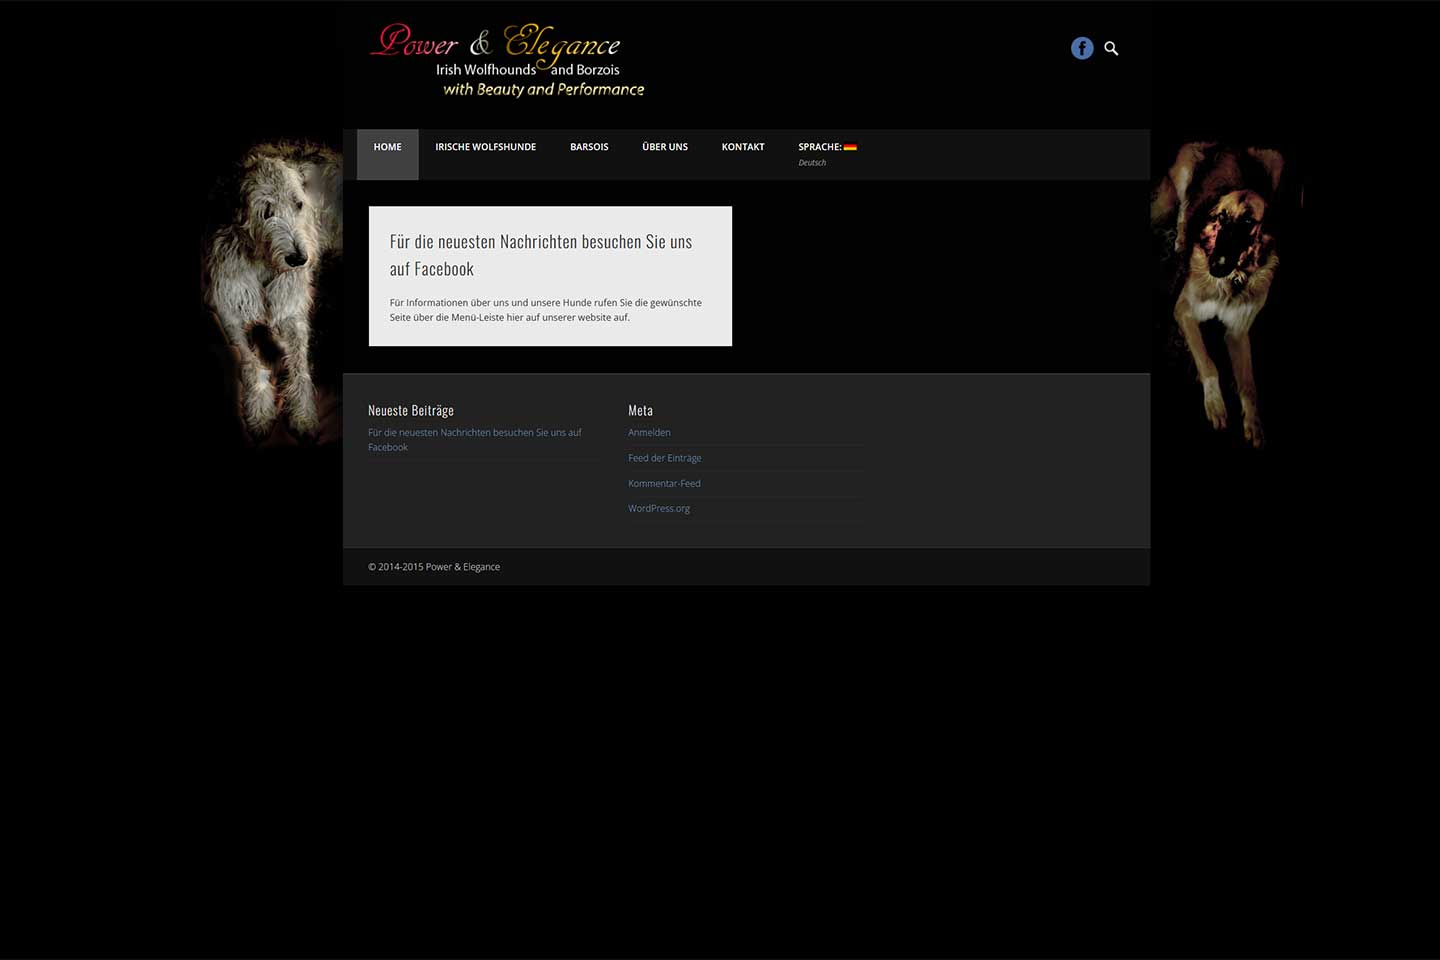The image size is (1440, 960).
Task: Visit the WordPress.org link
Action: coord(659,508)
